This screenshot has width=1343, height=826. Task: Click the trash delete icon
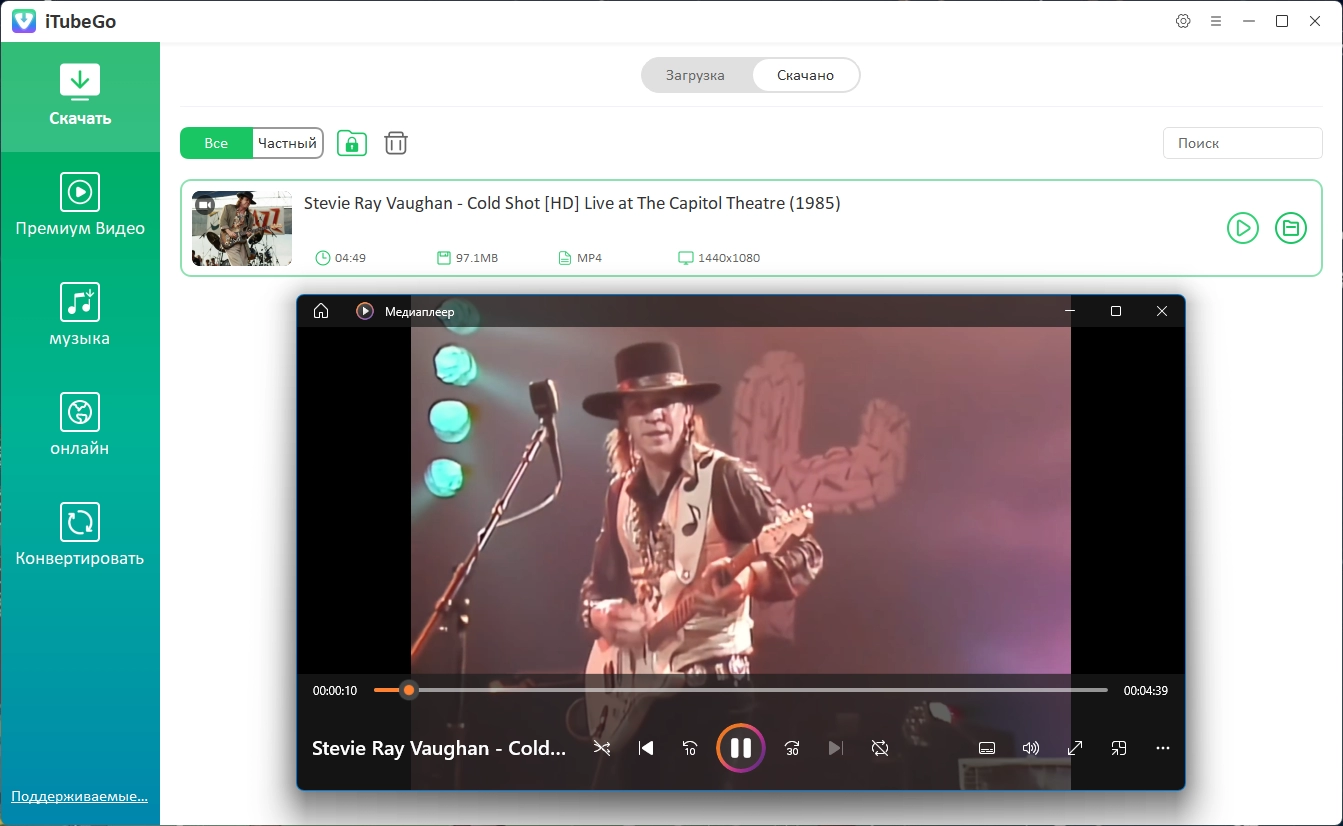point(396,143)
